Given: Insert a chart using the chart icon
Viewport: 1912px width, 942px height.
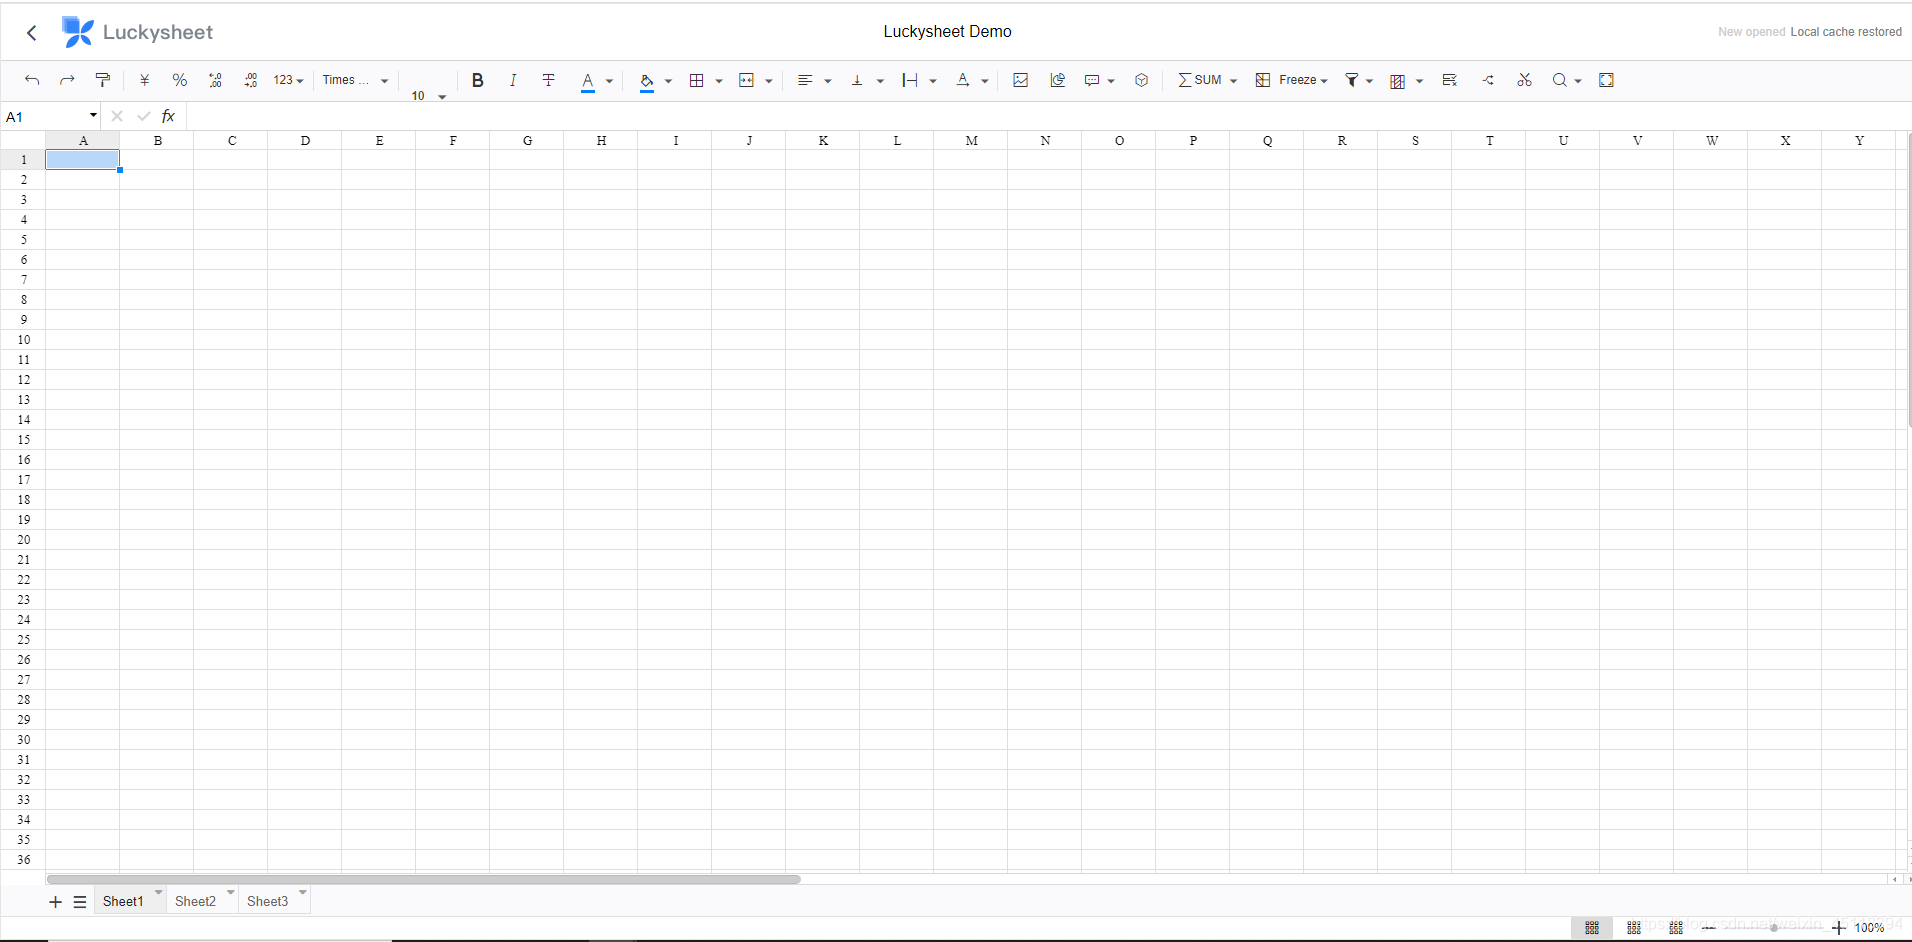Looking at the screenshot, I should point(1057,80).
